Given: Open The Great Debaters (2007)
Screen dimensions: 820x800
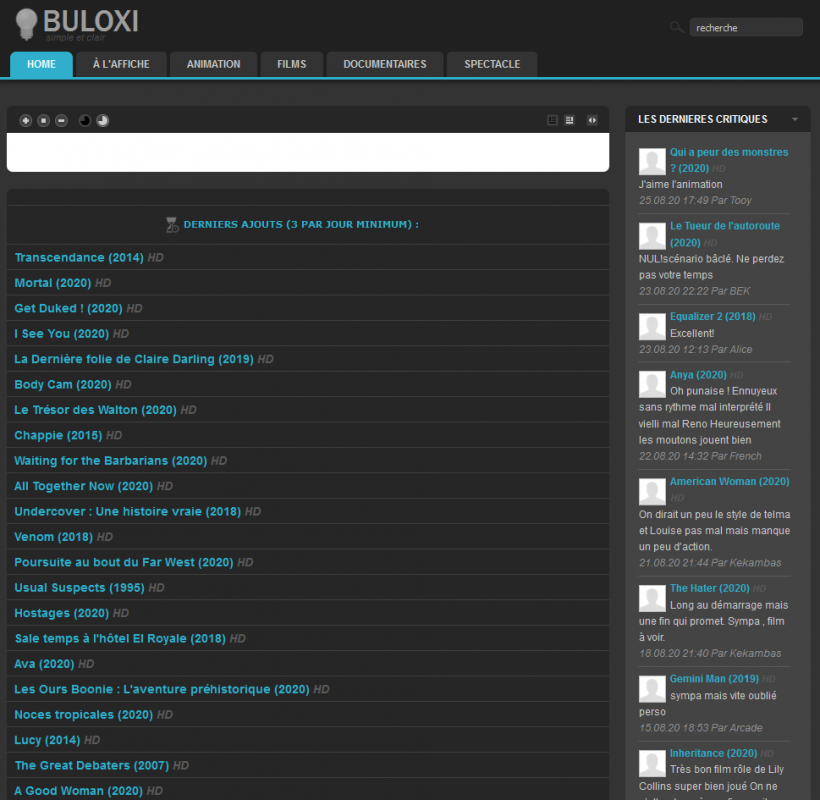Looking at the screenshot, I should (92, 765).
